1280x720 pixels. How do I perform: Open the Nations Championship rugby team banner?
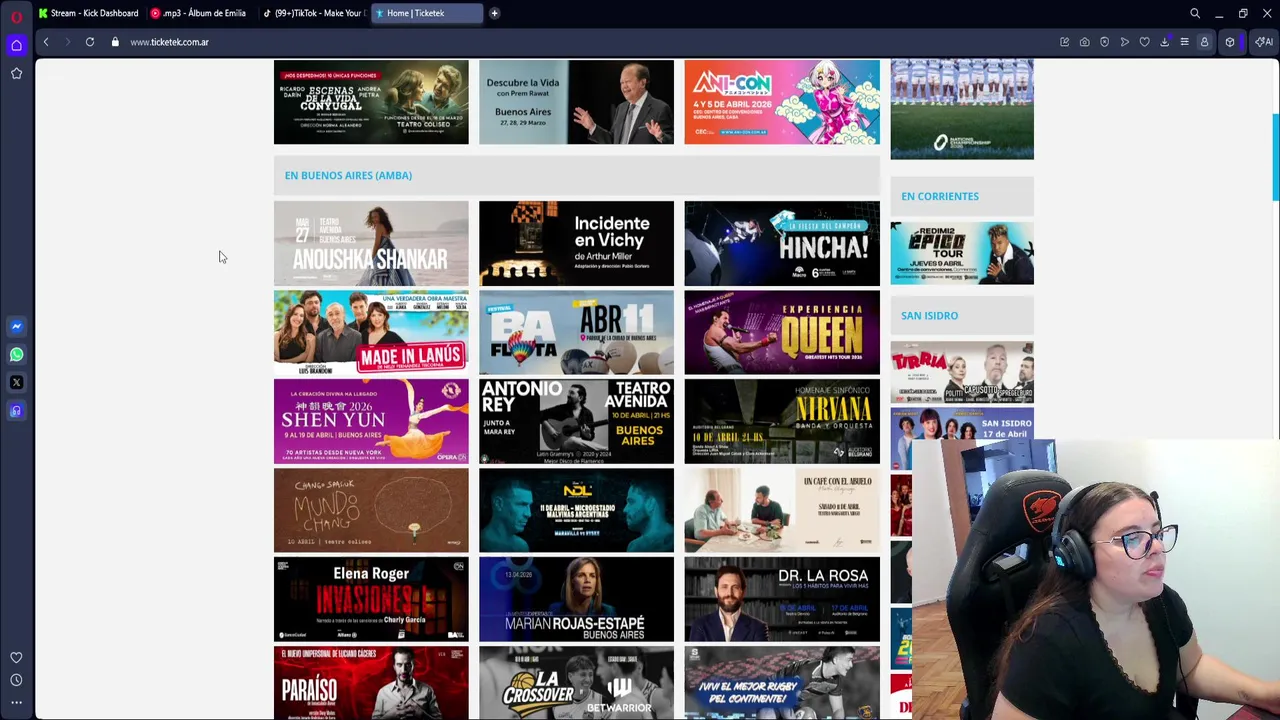962,109
